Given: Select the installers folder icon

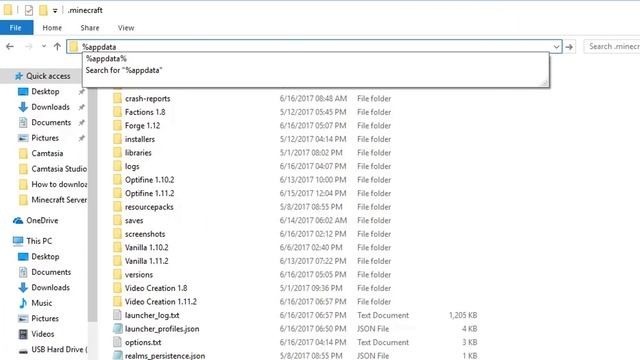Looking at the screenshot, I should [118, 139].
